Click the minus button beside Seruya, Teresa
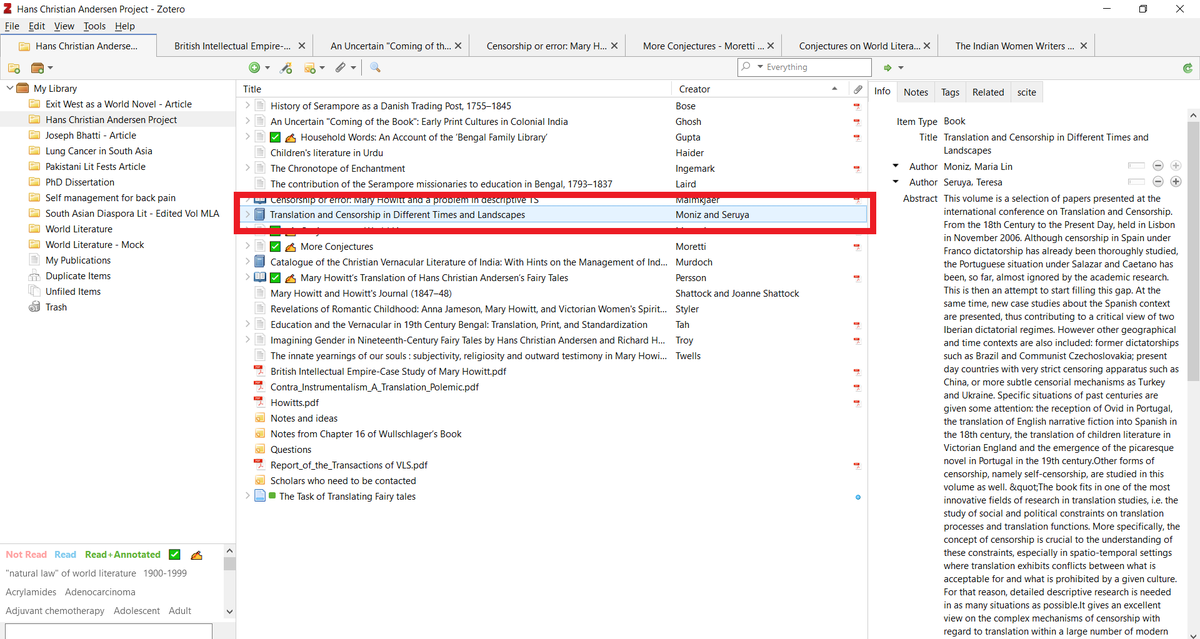 point(1158,182)
